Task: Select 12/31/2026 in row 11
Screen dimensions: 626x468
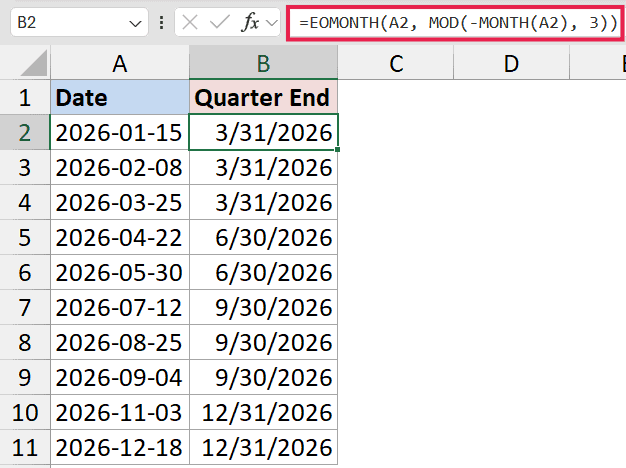Action: click(x=263, y=447)
